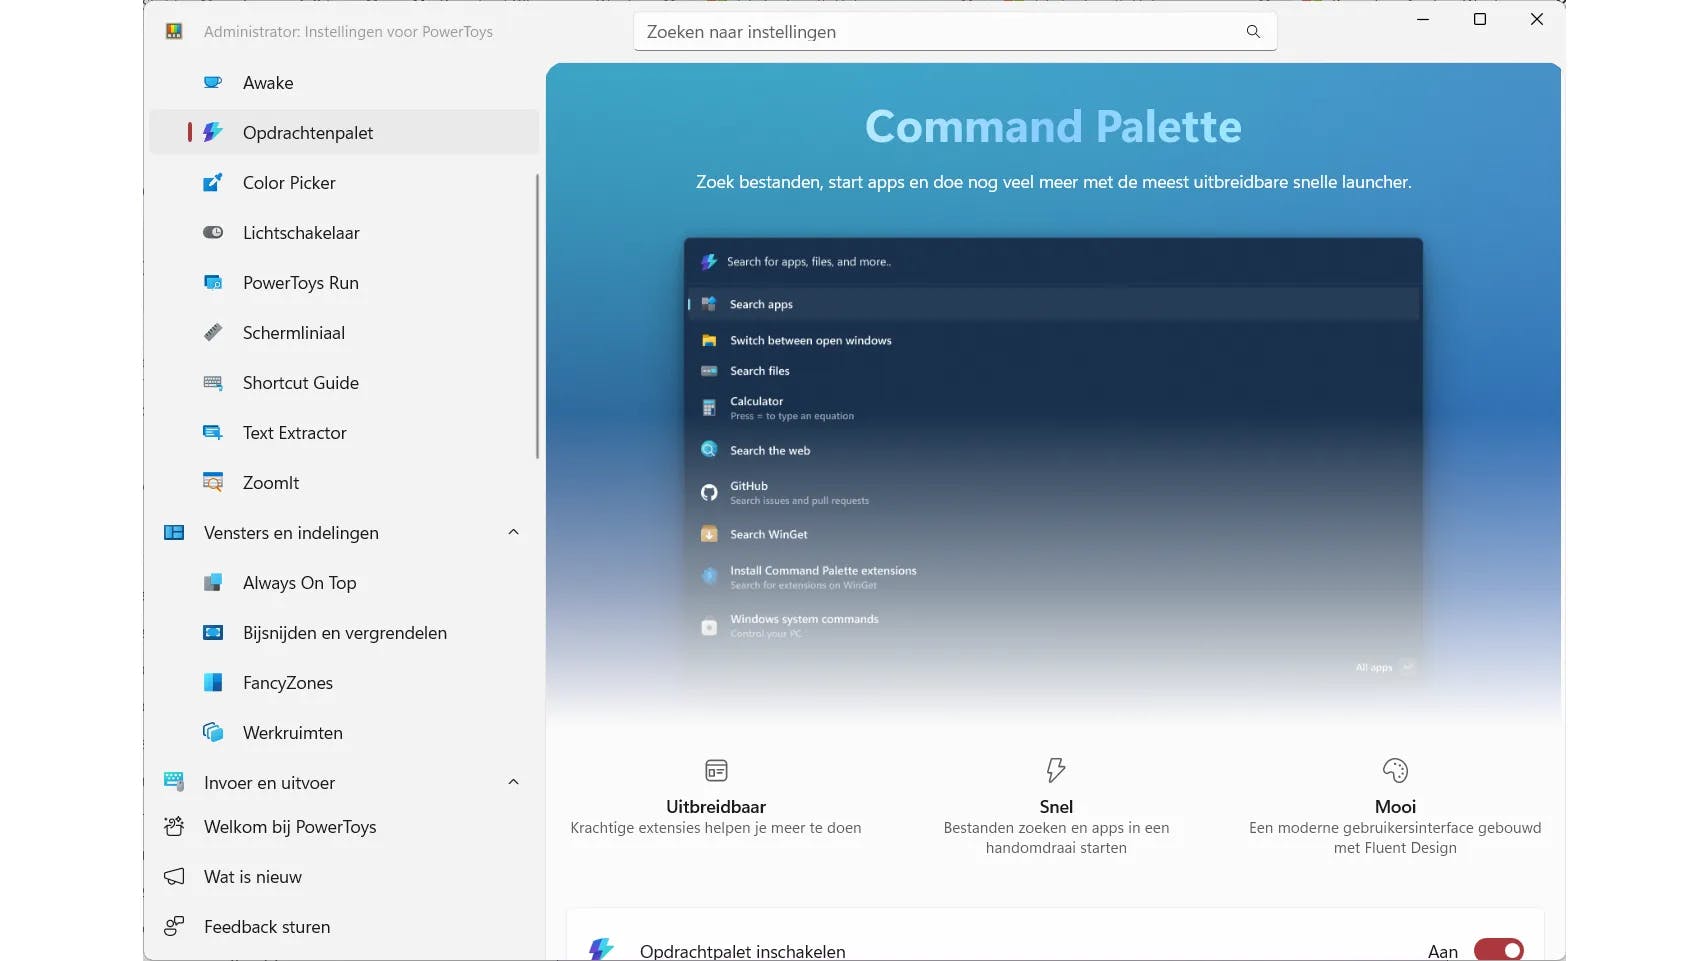This screenshot has height=961, width=1708.
Task: Click the Snel feature title
Action: 1056,807
